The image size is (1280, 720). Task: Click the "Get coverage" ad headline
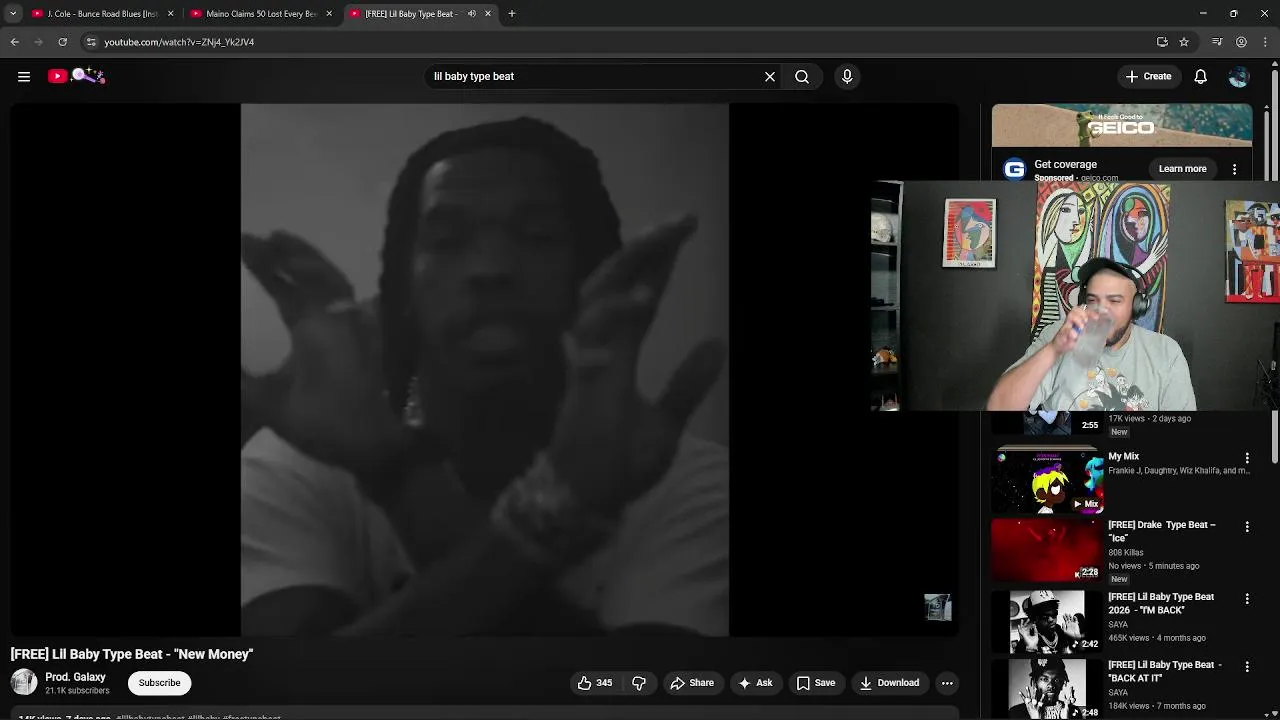pyautogui.click(x=1066, y=164)
